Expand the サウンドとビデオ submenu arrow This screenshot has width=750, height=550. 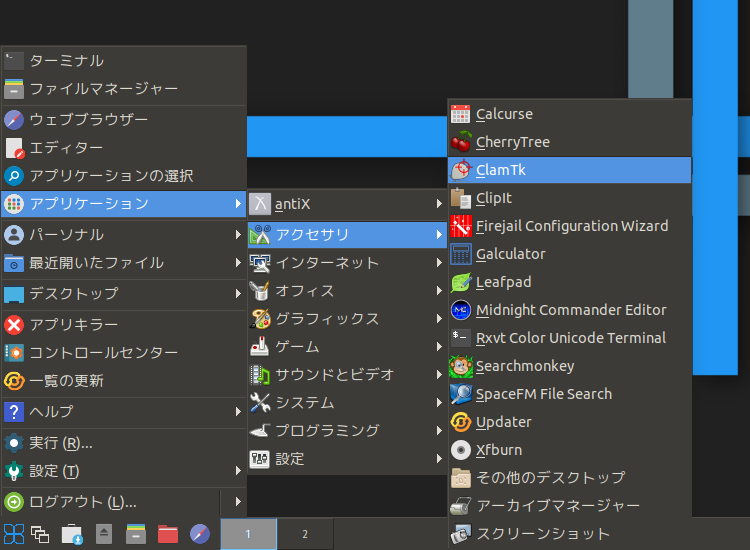coord(439,374)
